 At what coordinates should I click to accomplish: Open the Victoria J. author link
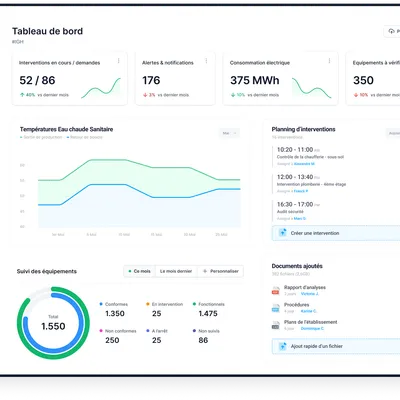(310, 294)
